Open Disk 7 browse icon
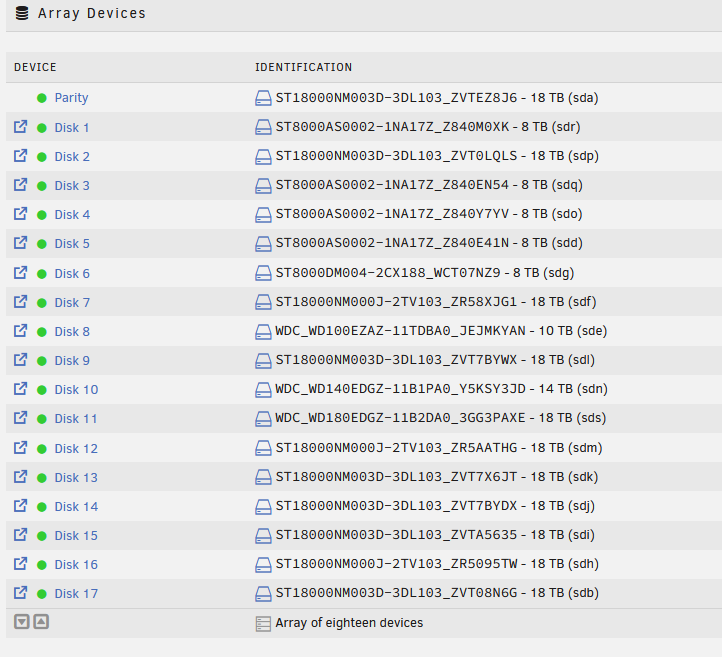The width and height of the screenshot is (722, 657). pyautogui.click(x=20, y=302)
